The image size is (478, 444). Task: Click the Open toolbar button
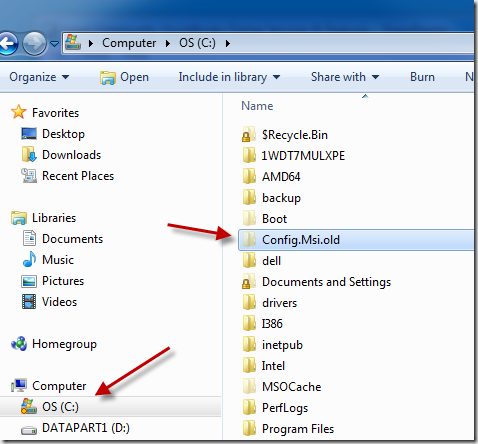tap(124, 77)
